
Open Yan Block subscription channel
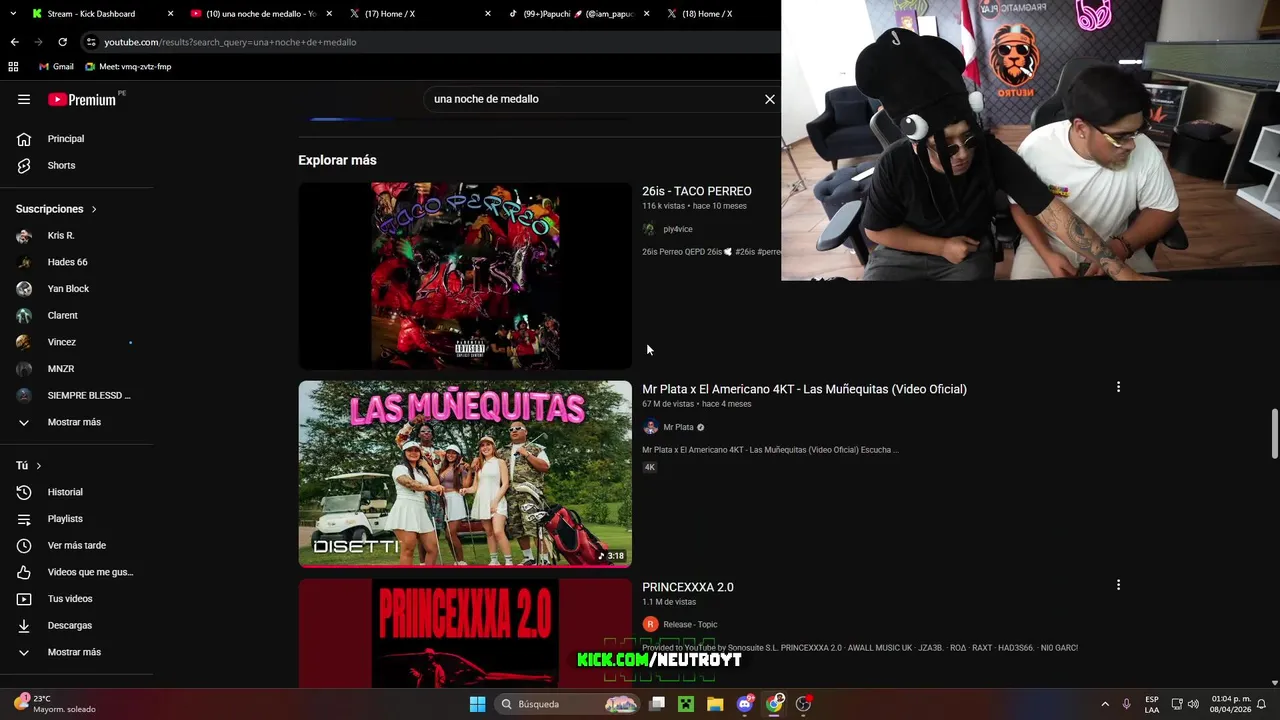[x=68, y=289]
